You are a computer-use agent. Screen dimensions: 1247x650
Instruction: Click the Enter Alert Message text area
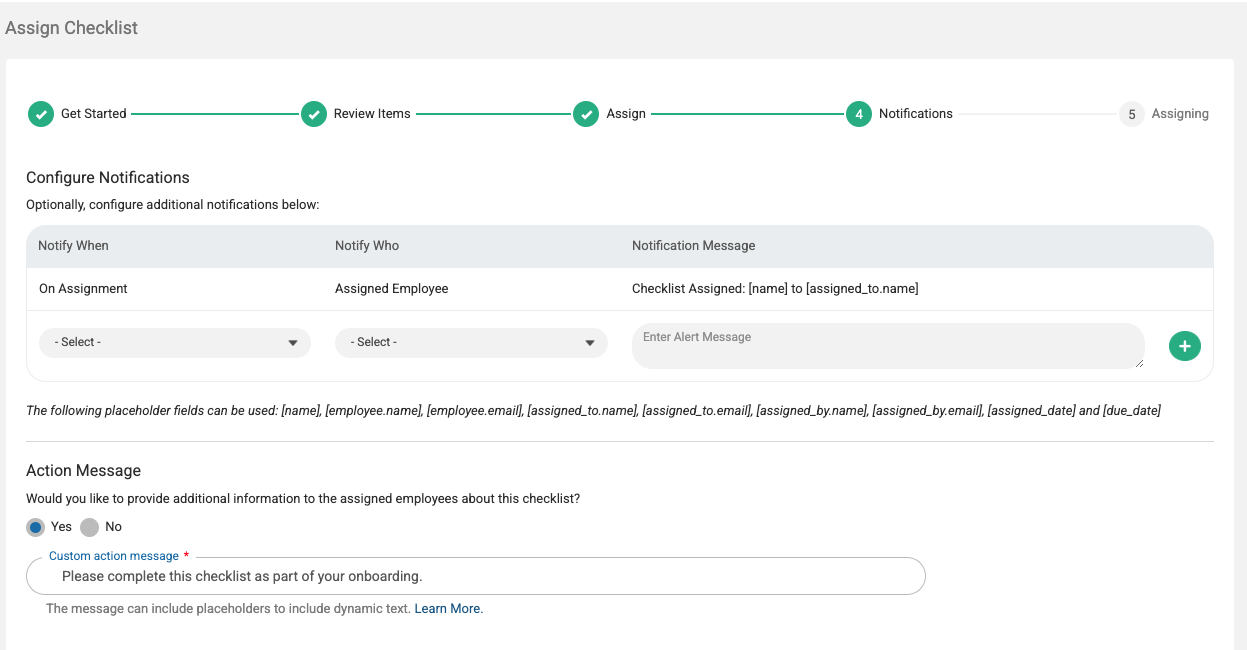888,346
